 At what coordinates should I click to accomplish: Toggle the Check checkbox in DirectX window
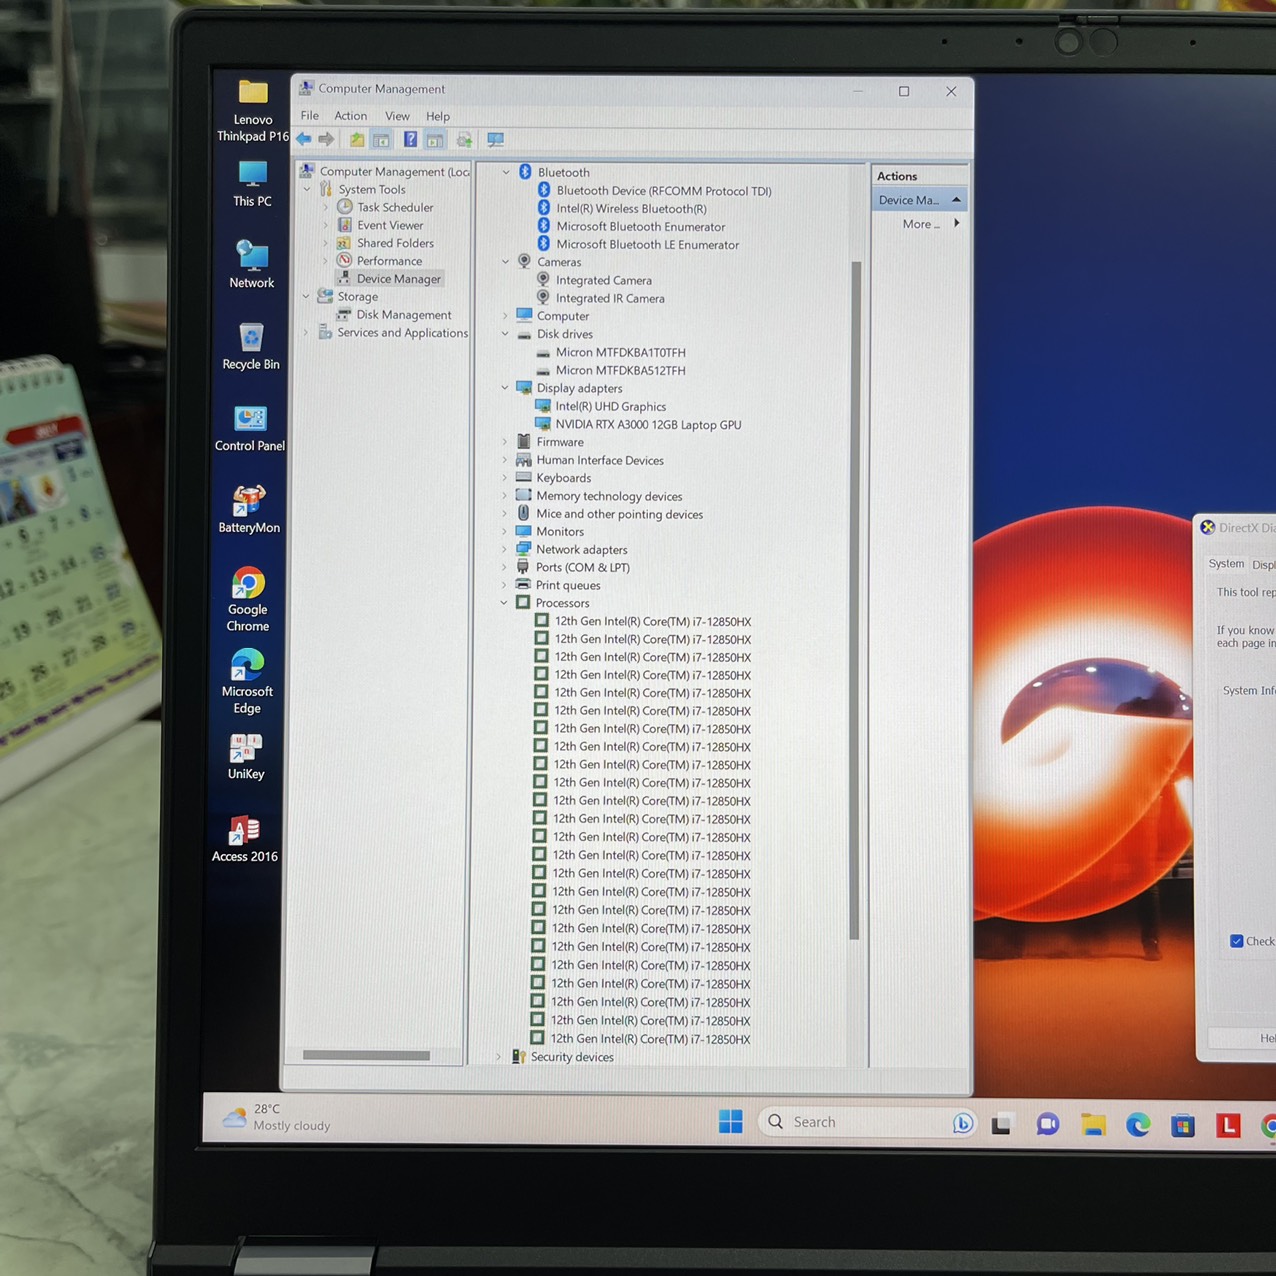click(1237, 941)
